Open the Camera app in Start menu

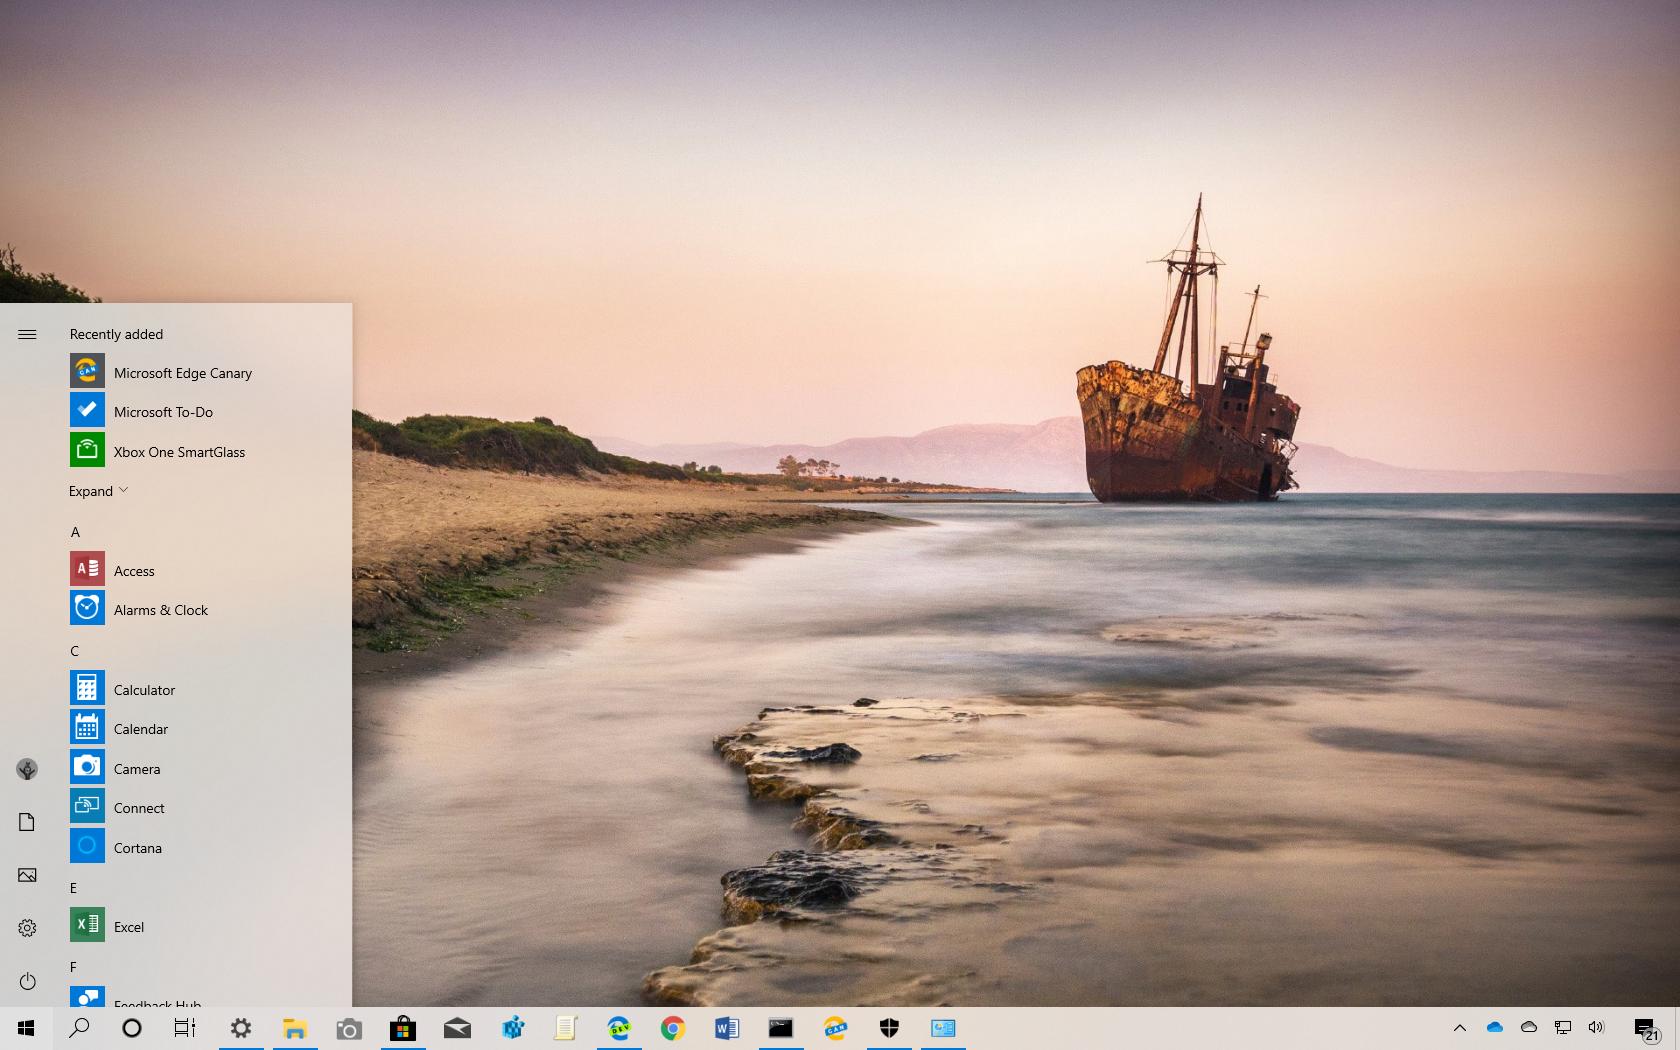click(136, 768)
